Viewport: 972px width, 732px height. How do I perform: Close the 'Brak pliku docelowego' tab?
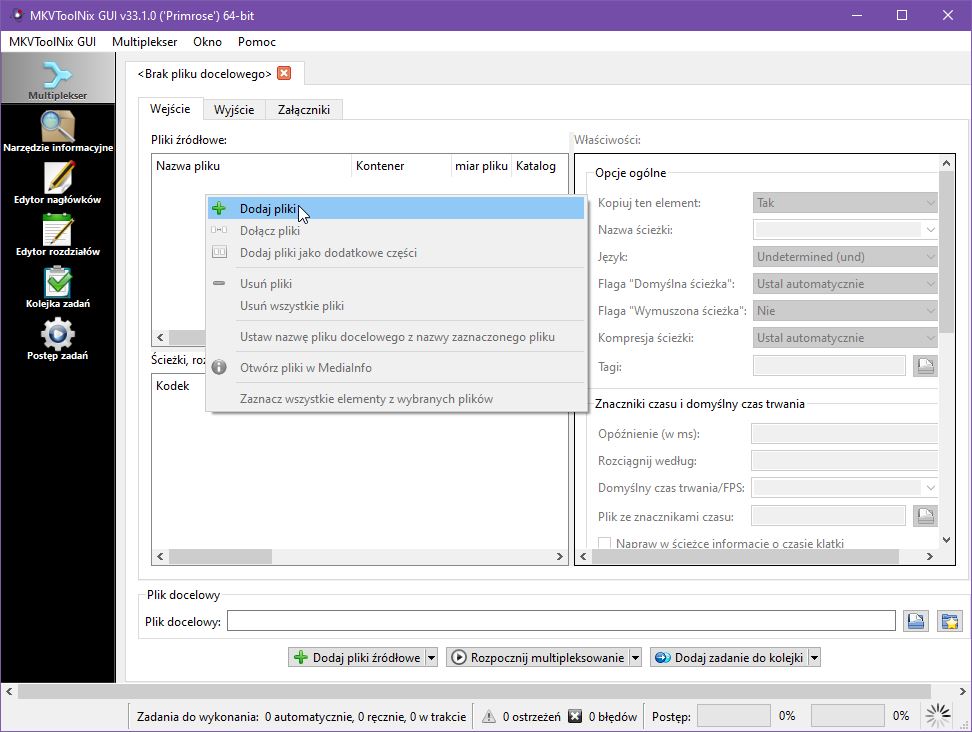(x=284, y=73)
